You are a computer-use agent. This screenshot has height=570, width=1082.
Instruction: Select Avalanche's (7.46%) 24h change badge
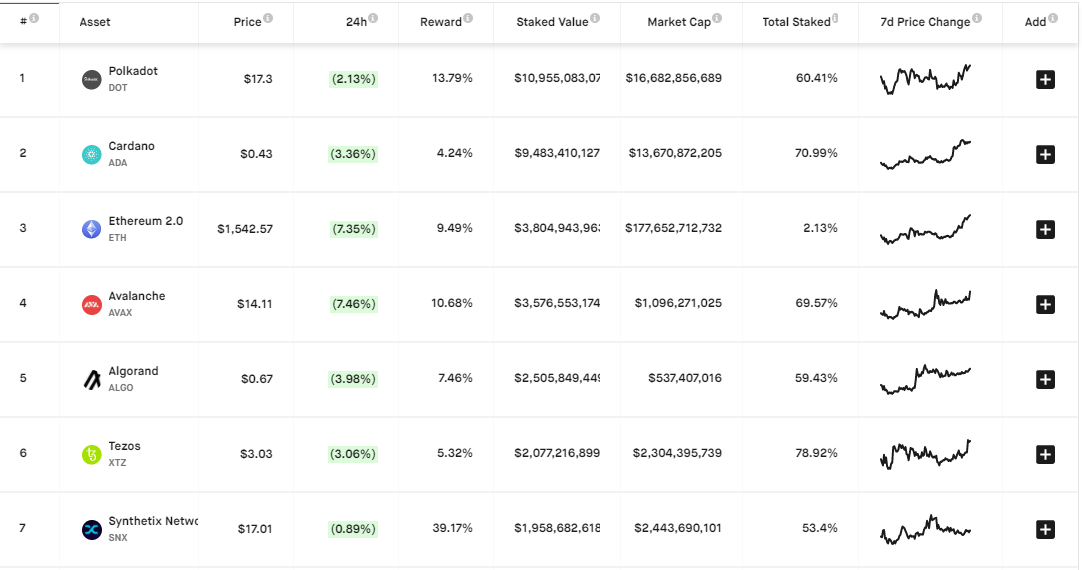click(353, 304)
